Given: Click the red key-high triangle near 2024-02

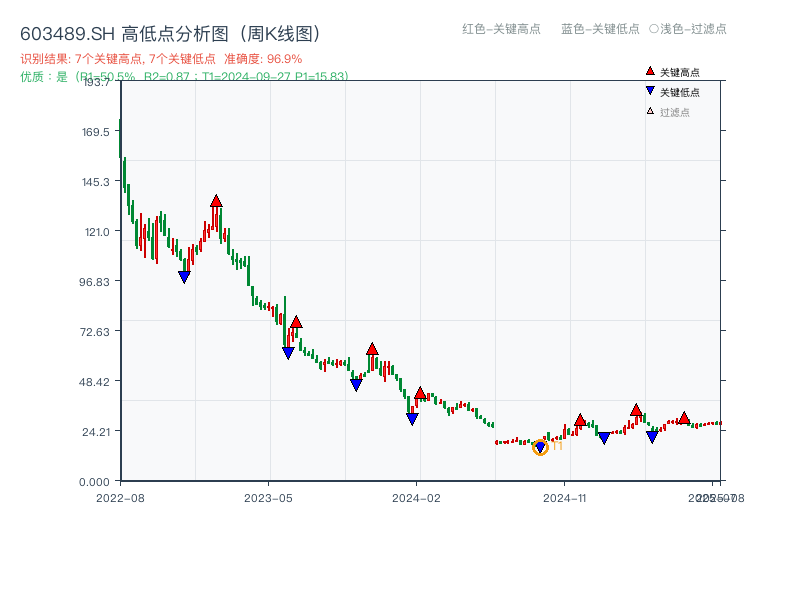Looking at the screenshot, I should (x=421, y=394).
